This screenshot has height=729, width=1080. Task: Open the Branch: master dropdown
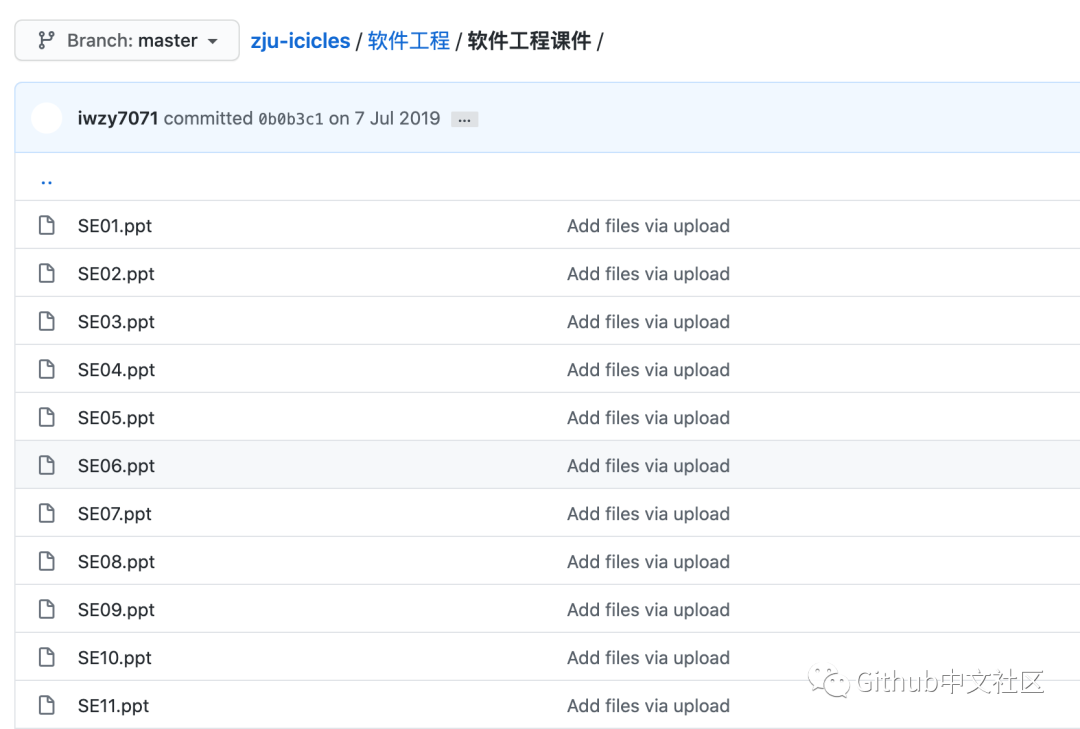pos(127,41)
